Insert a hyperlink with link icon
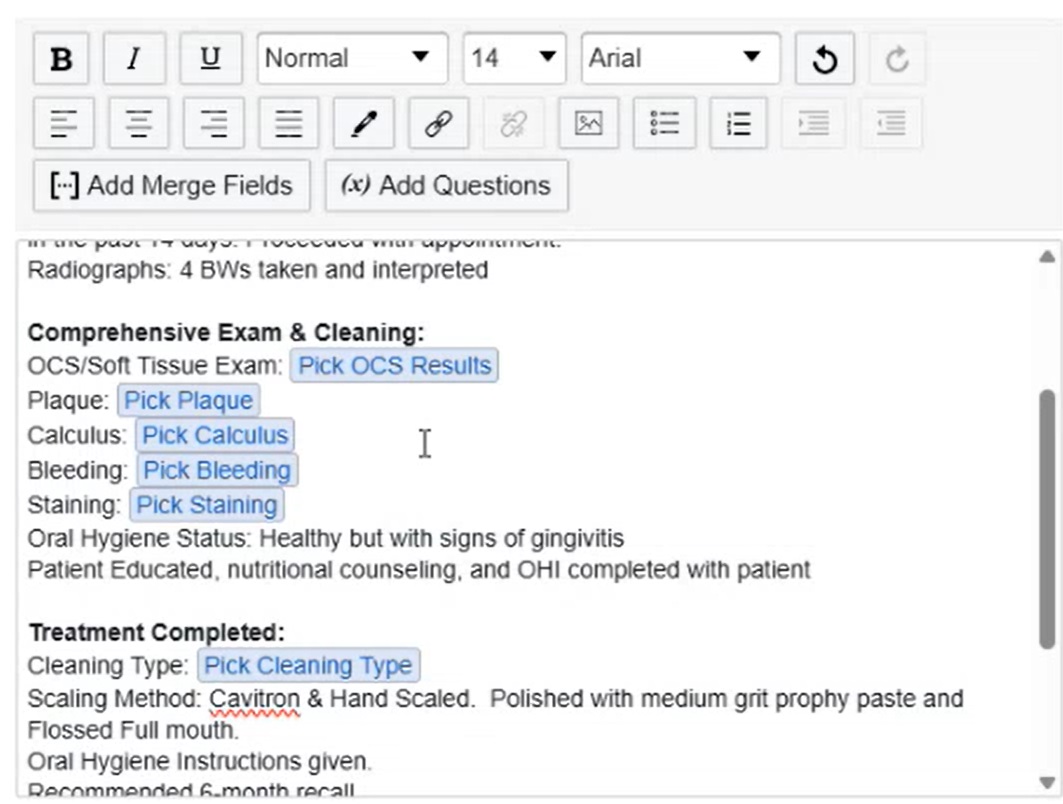 pyautogui.click(x=438, y=124)
